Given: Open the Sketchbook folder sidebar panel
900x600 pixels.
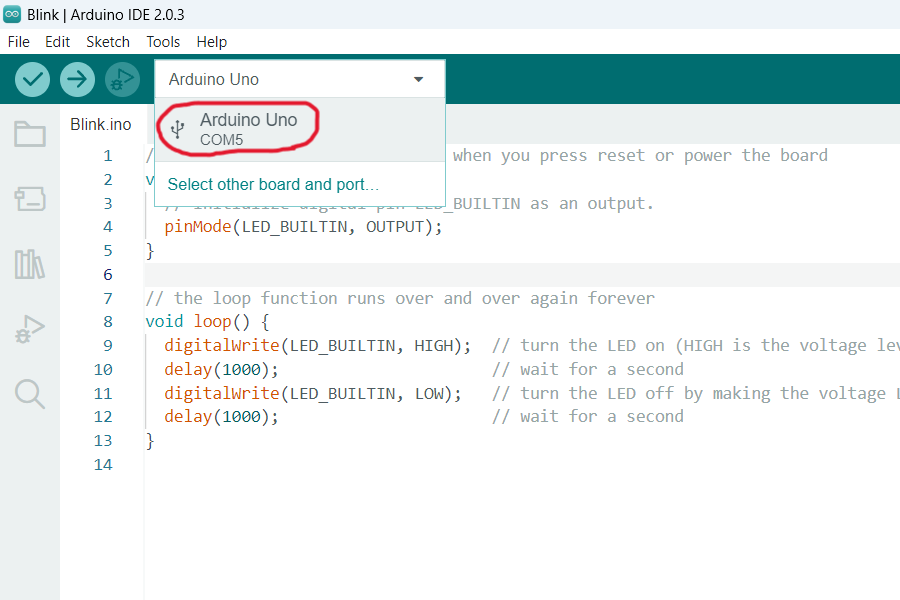Looking at the screenshot, I should click(29, 132).
